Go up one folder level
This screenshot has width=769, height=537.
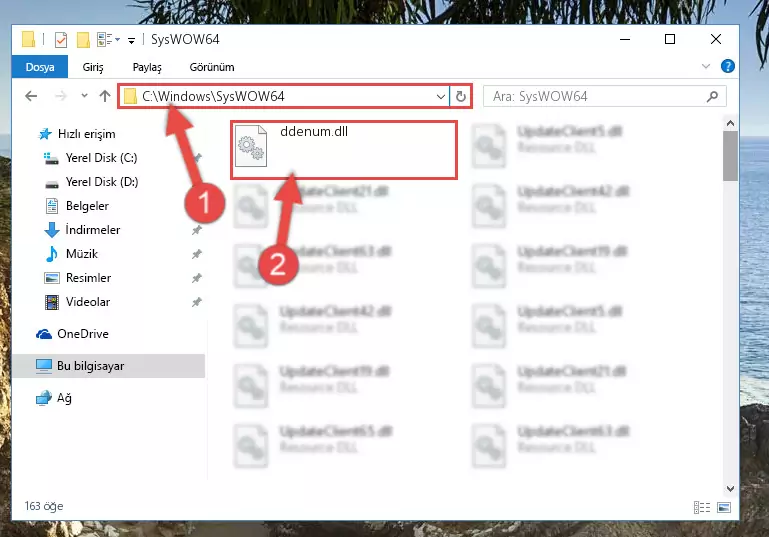(x=104, y=96)
